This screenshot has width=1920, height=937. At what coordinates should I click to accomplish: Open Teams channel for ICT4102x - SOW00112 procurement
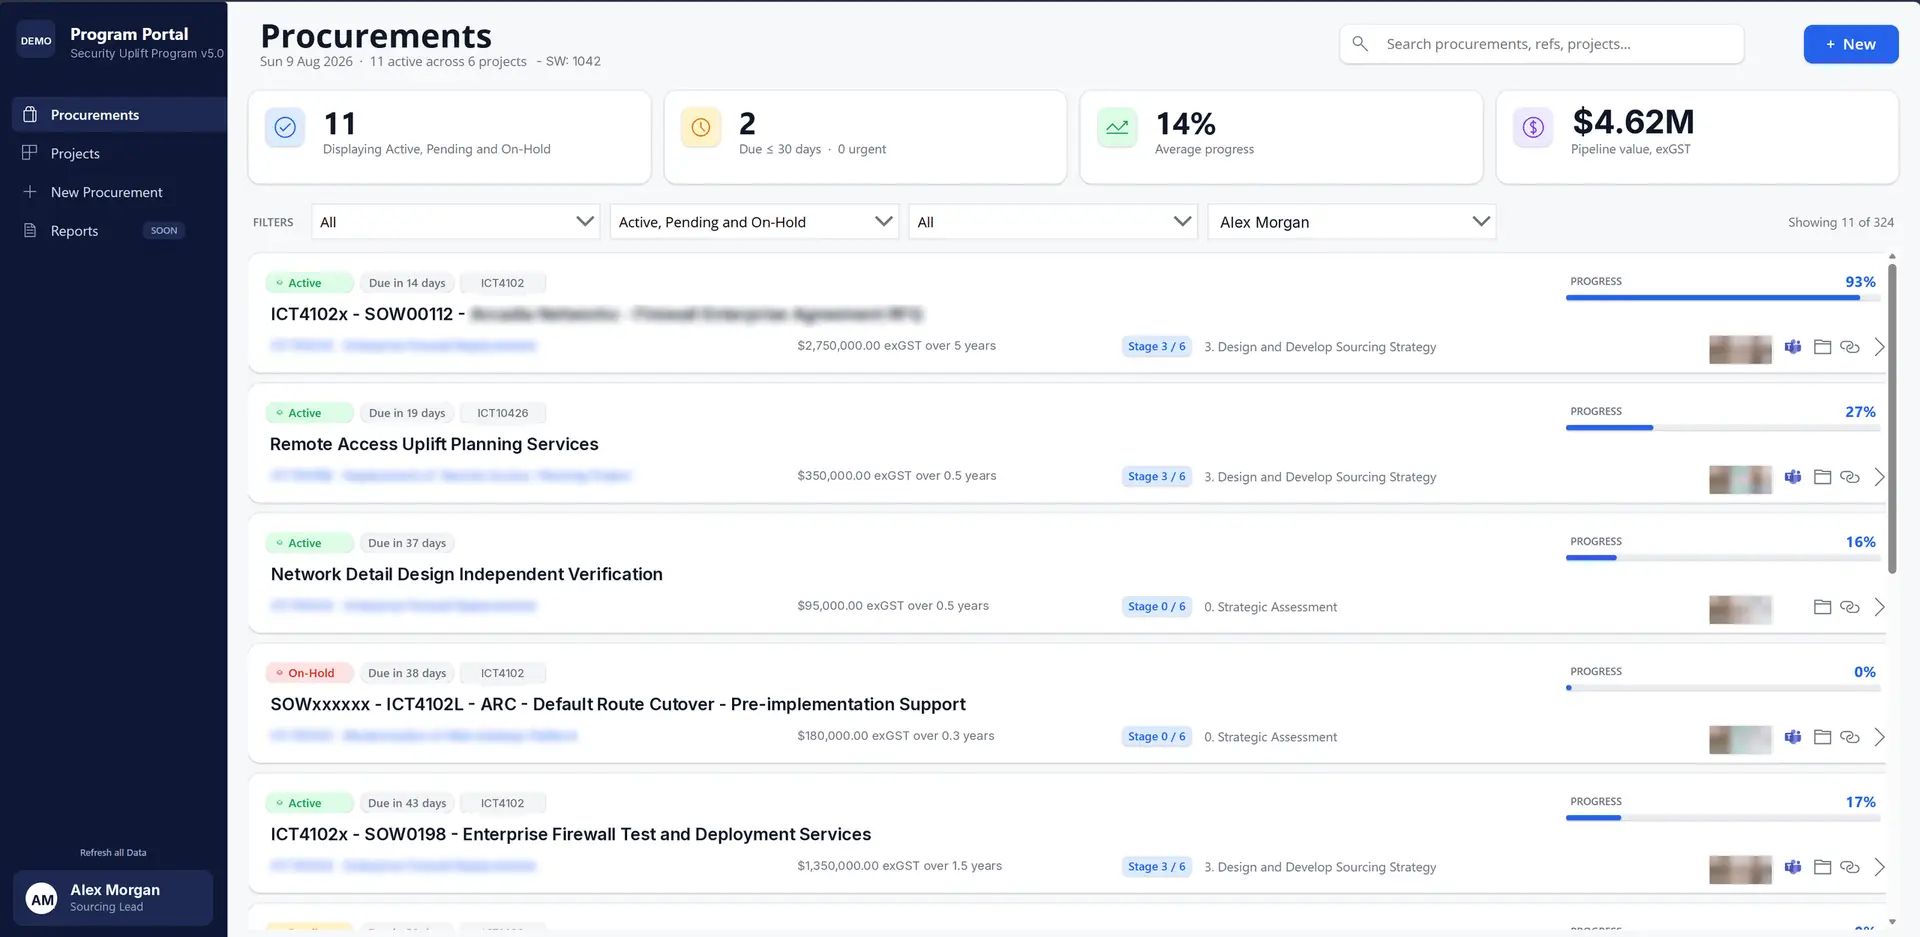(1793, 347)
